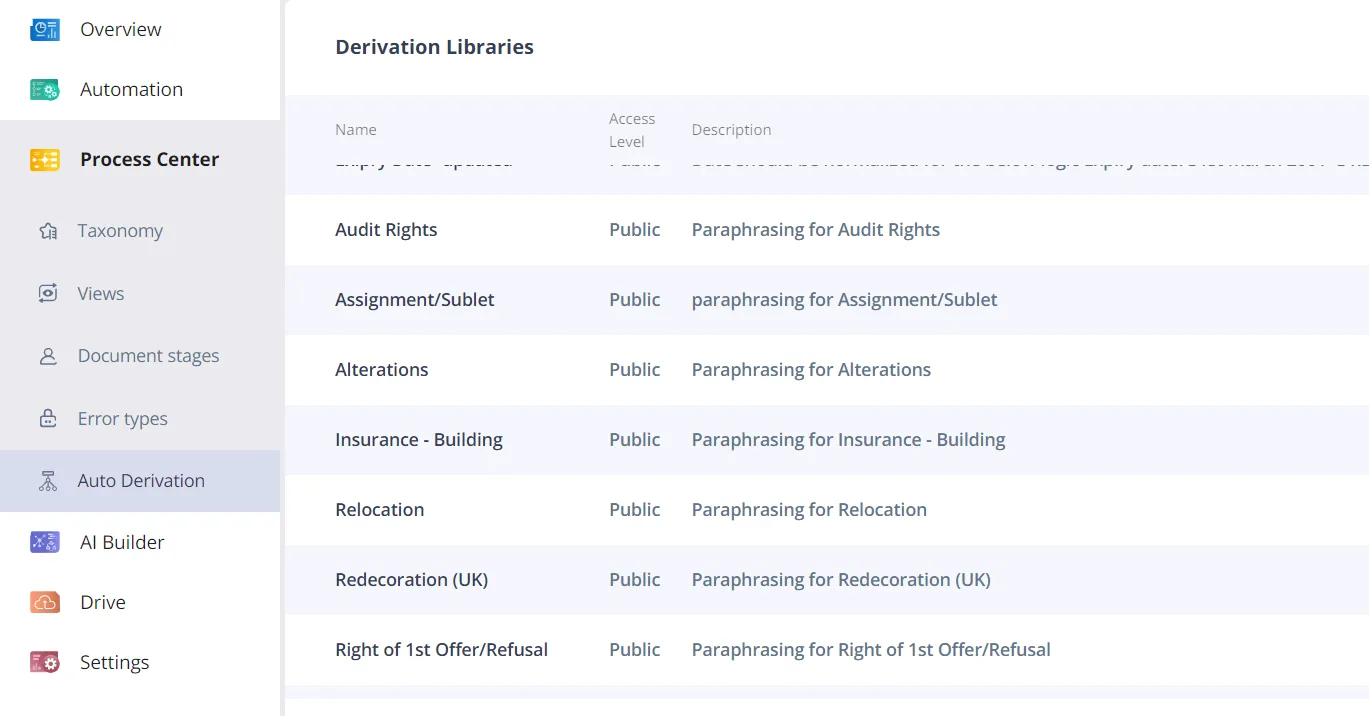Click the Views eye icon
This screenshot has width=1369, height=716.
pyautogui.click(x=48, y=294)
